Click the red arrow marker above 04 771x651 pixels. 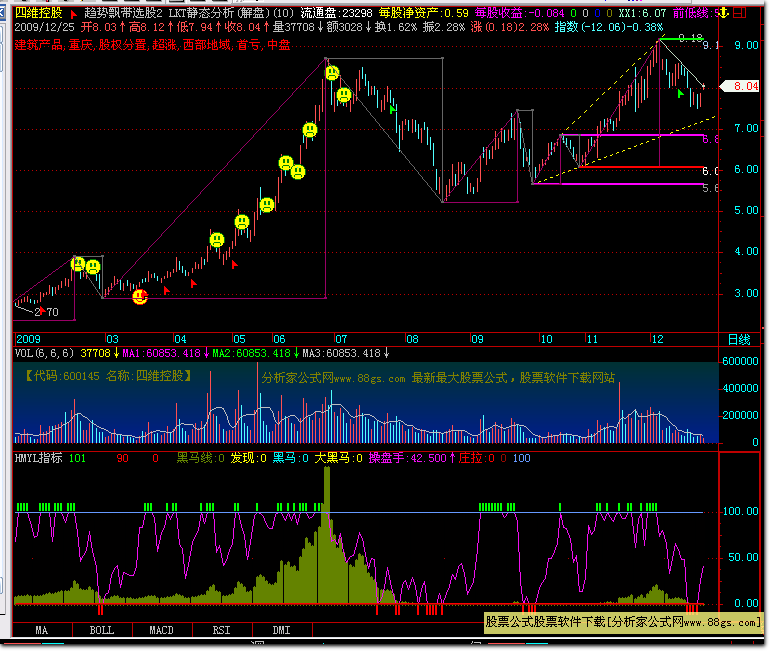(x=194, y=284)
